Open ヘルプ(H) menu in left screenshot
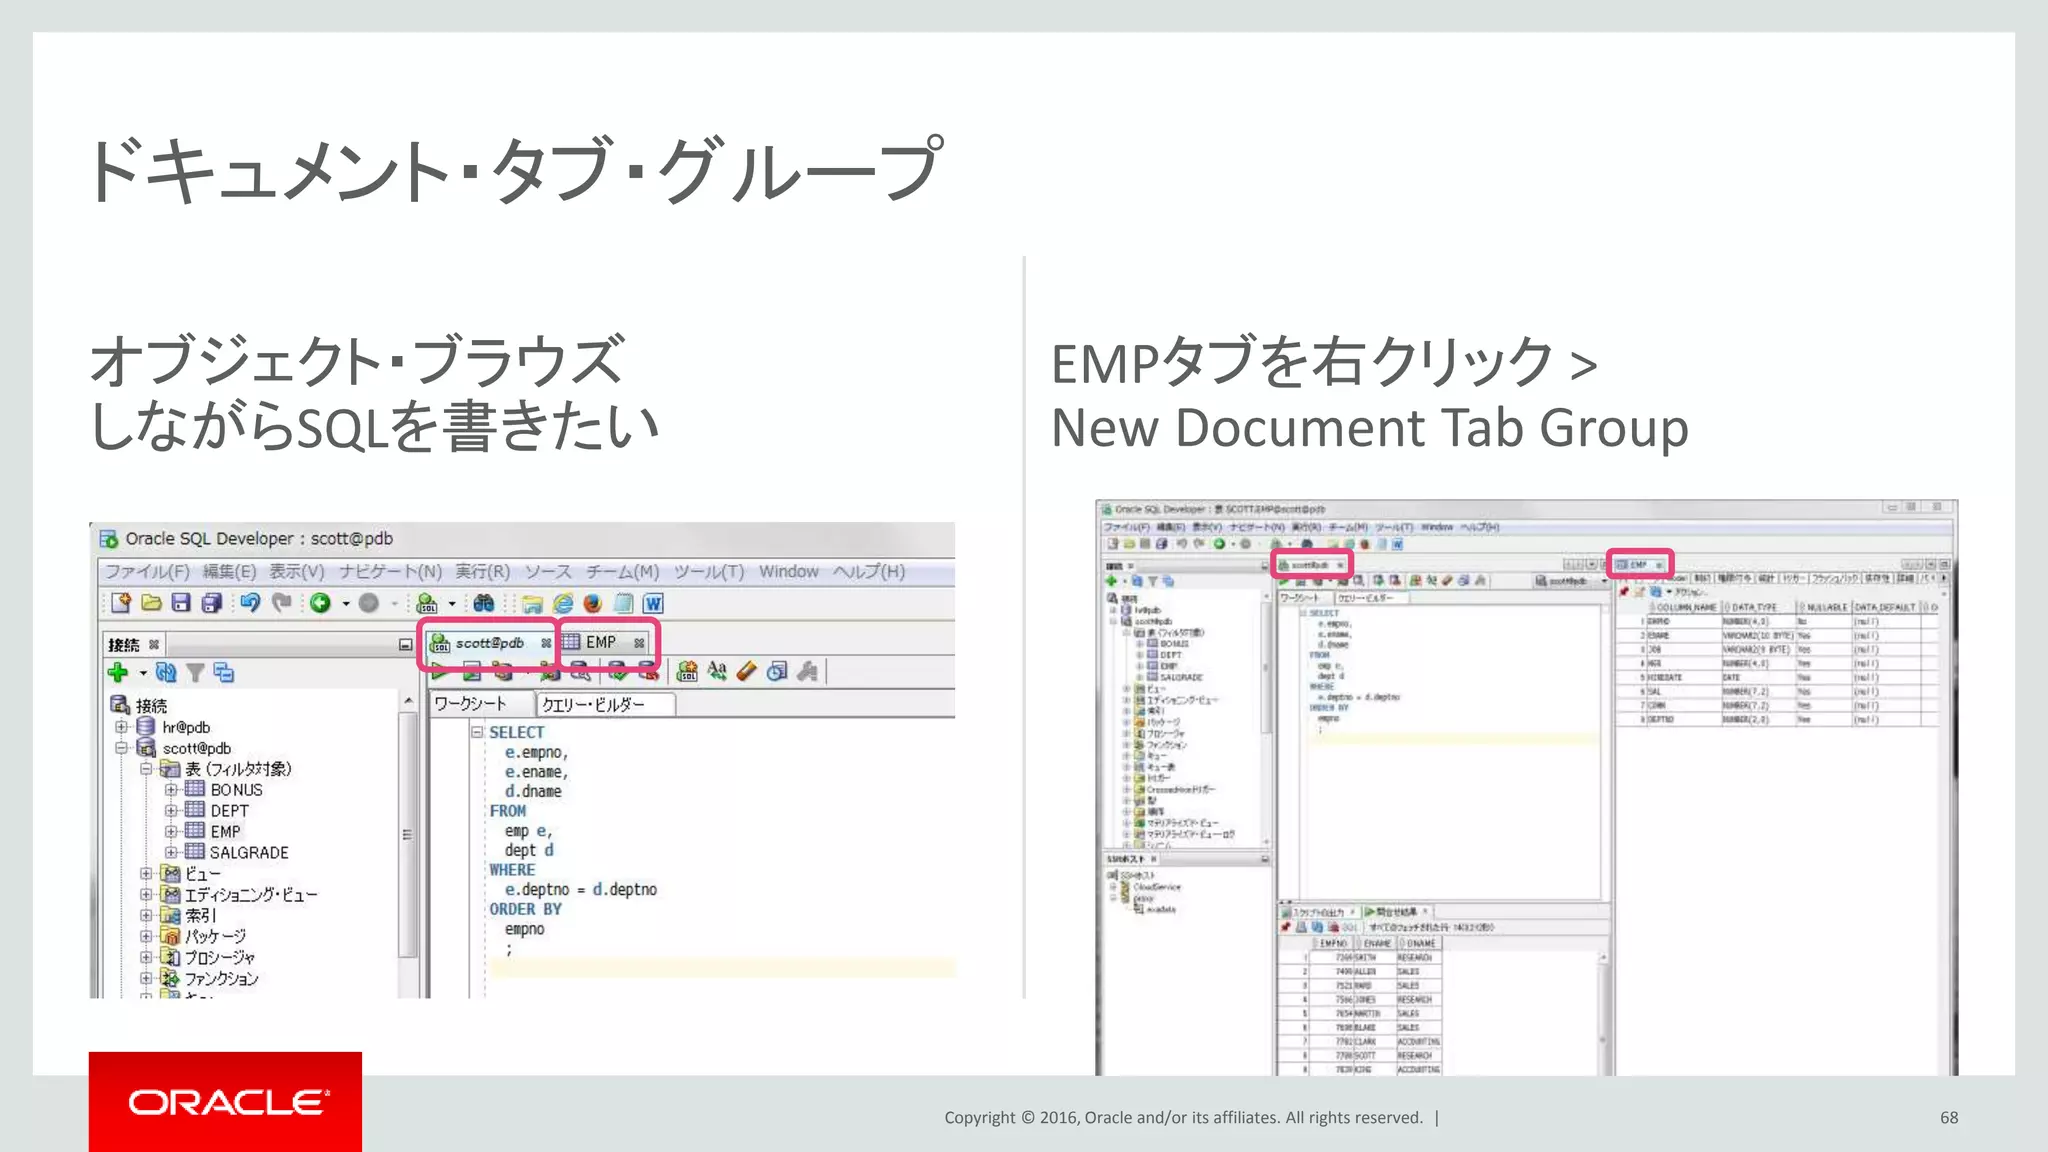 [869, 571]
